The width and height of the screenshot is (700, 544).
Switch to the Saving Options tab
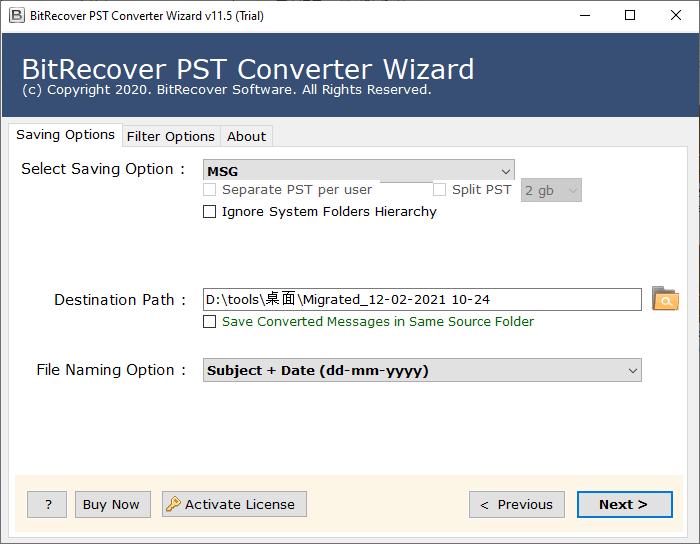[x=65, y=135]
